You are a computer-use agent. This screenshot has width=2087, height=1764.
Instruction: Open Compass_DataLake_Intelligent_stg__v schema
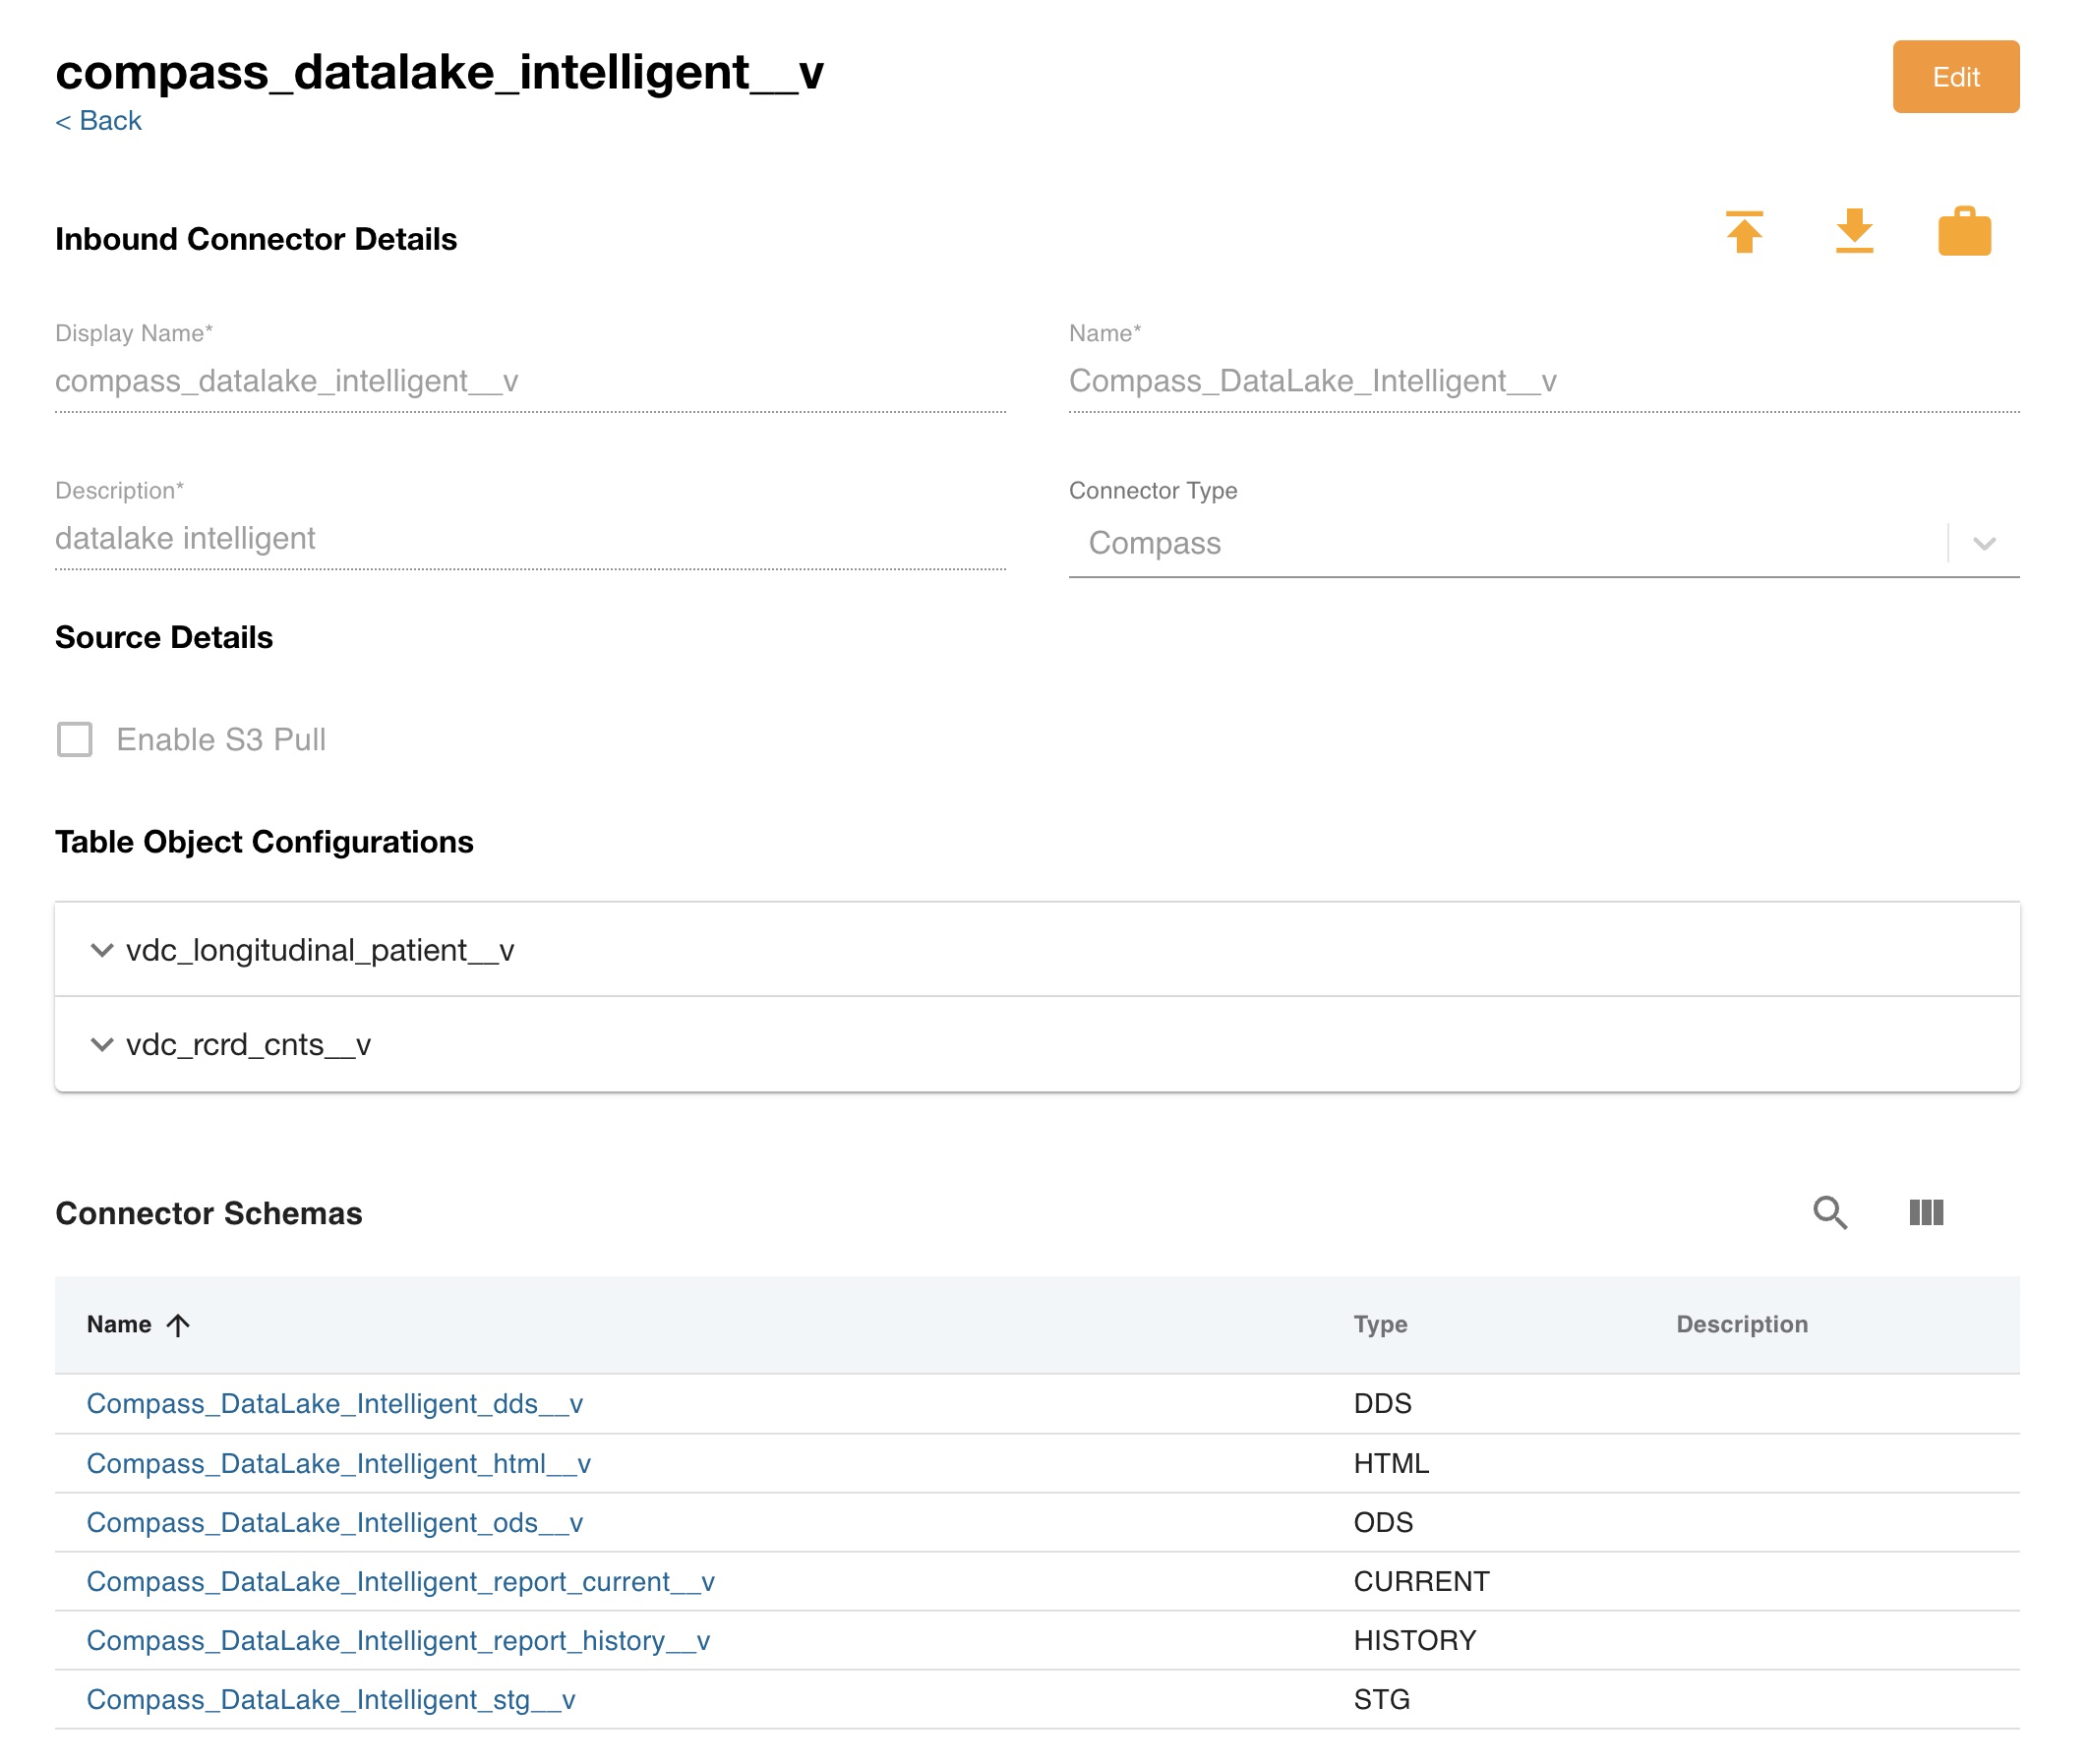point(330,1700)
